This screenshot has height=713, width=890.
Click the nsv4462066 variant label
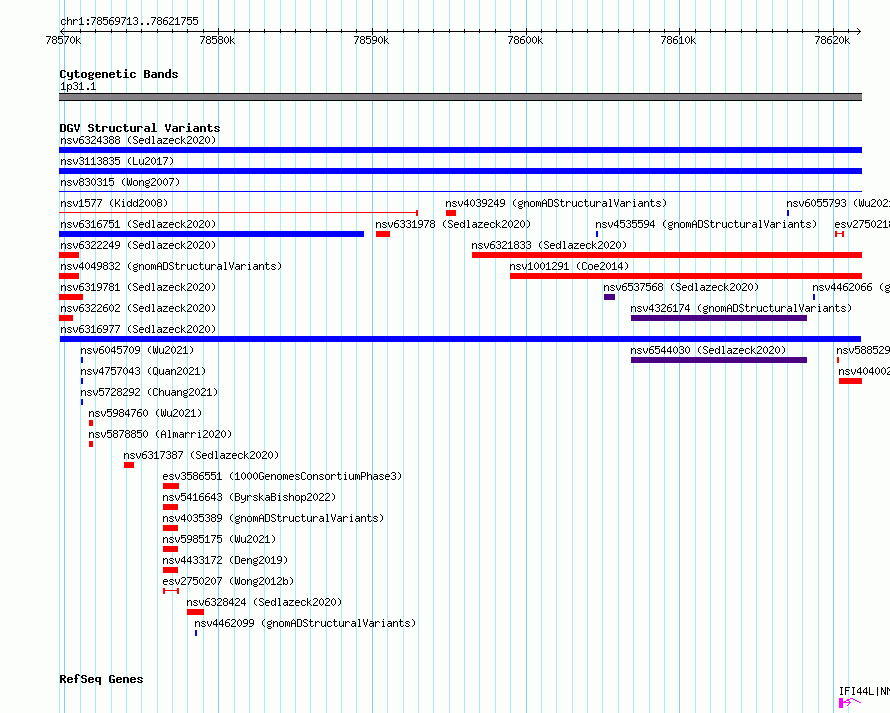(851, 287)
